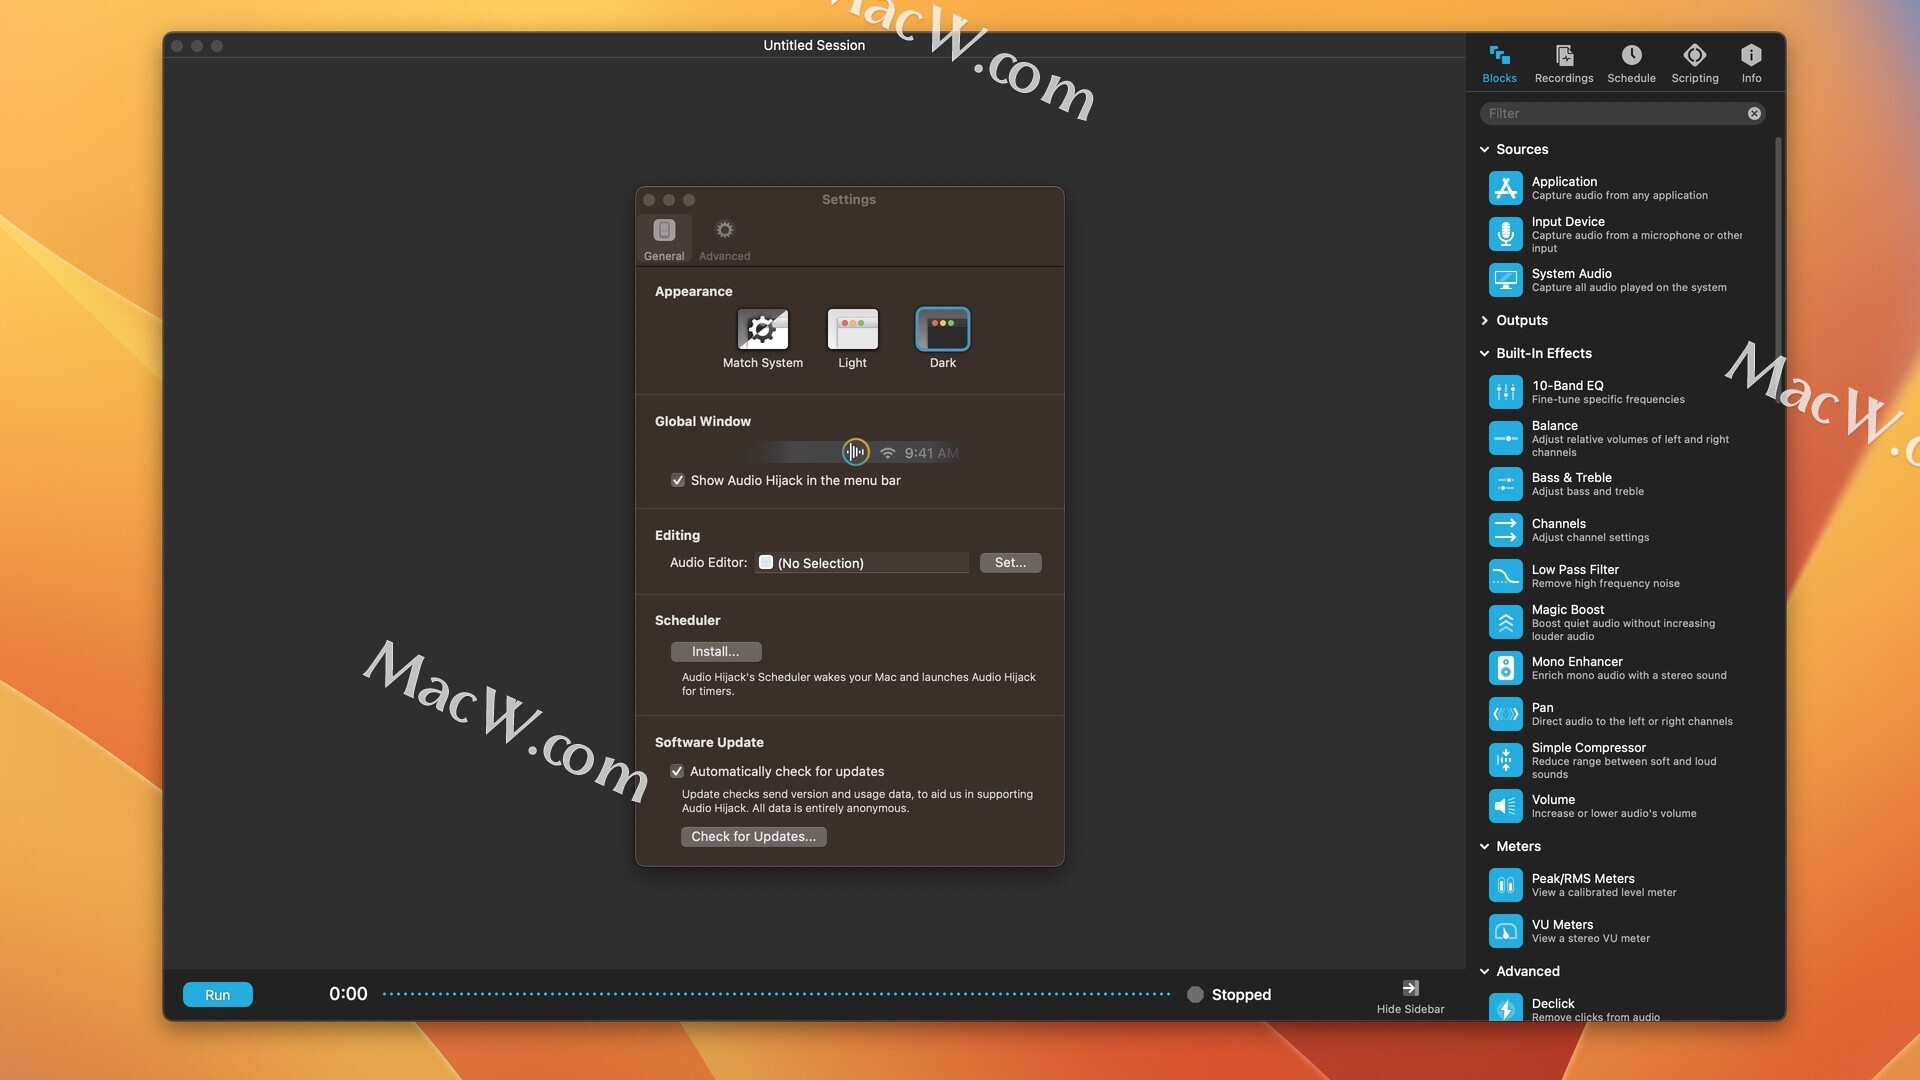Open the Audio Editor selection field
Screen dimensions: 1920x1080
point(862,563)
